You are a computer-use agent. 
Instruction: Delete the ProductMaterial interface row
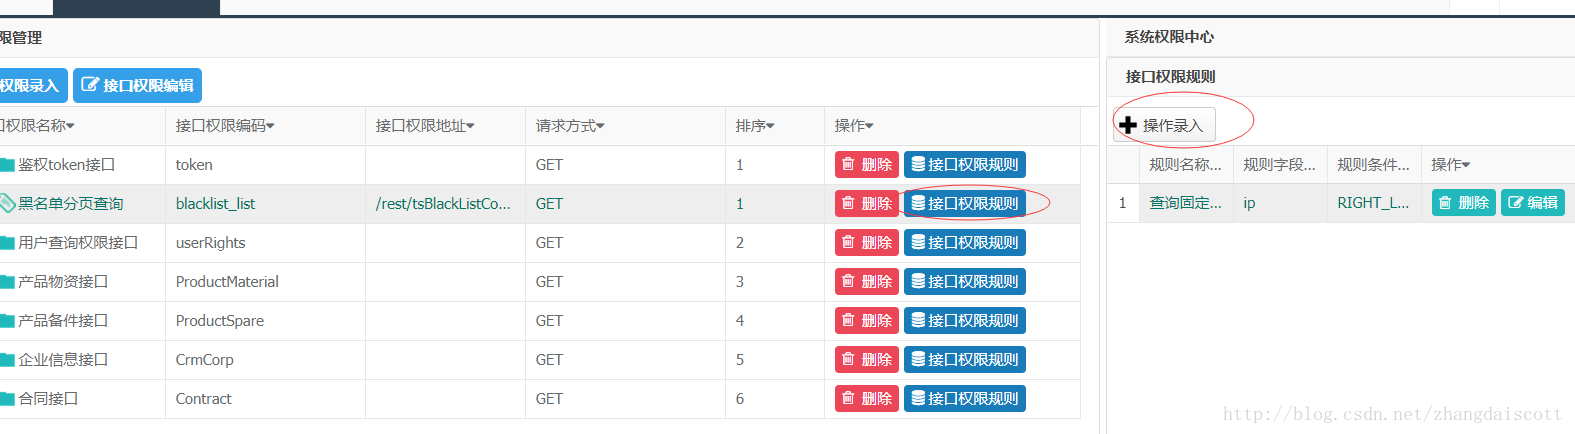867,282
